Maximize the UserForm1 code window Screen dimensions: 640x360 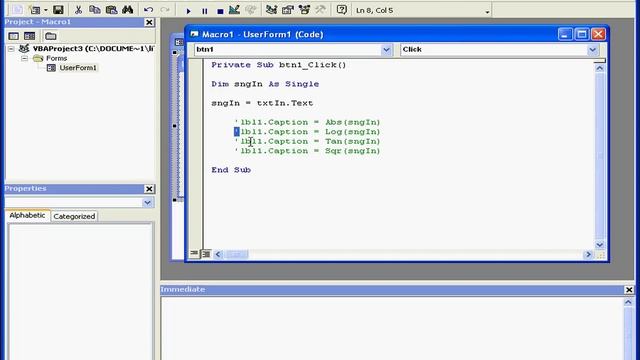point(582,34)
